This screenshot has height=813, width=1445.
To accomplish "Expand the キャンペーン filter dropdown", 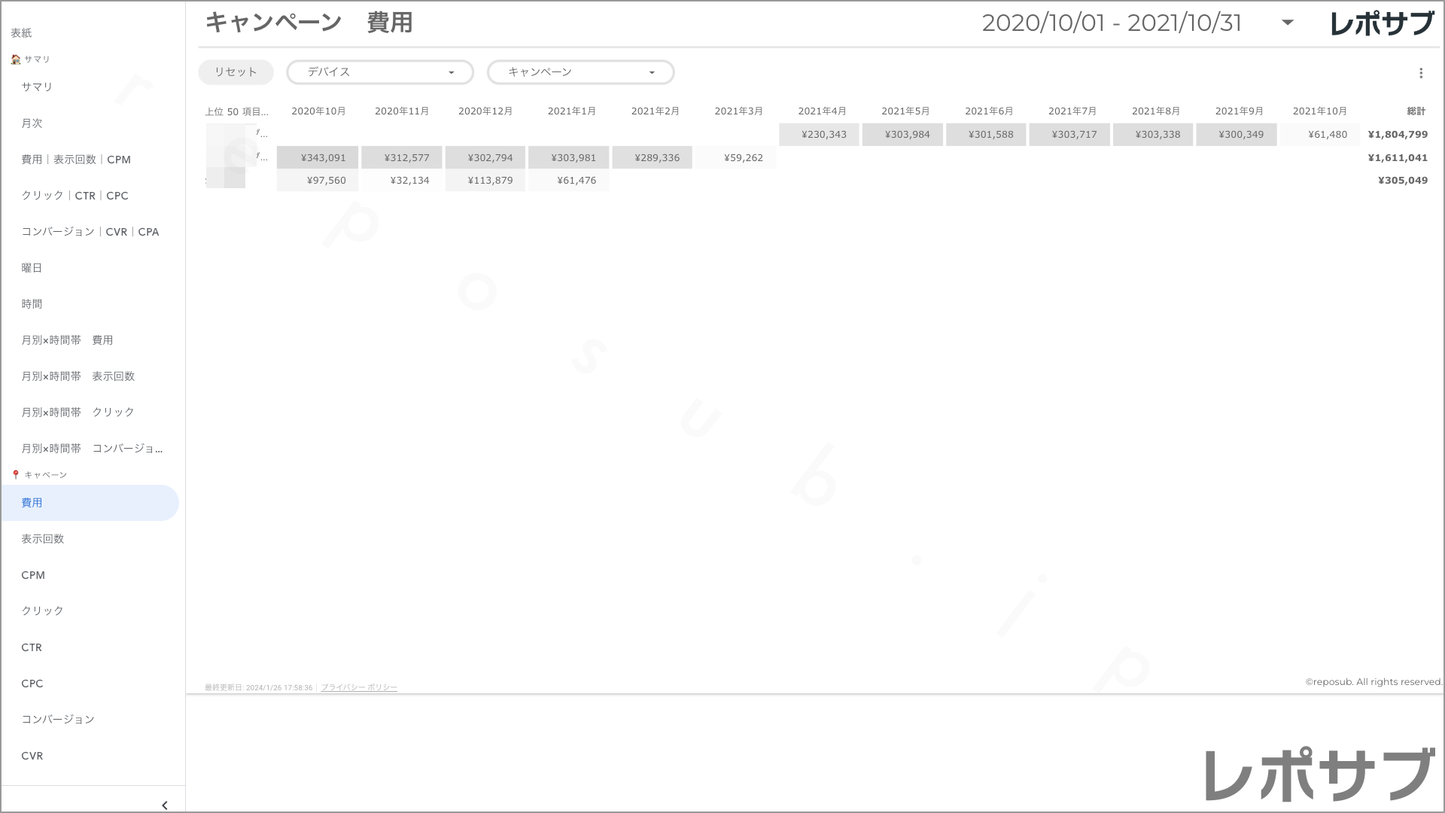I will click(580, 72).
